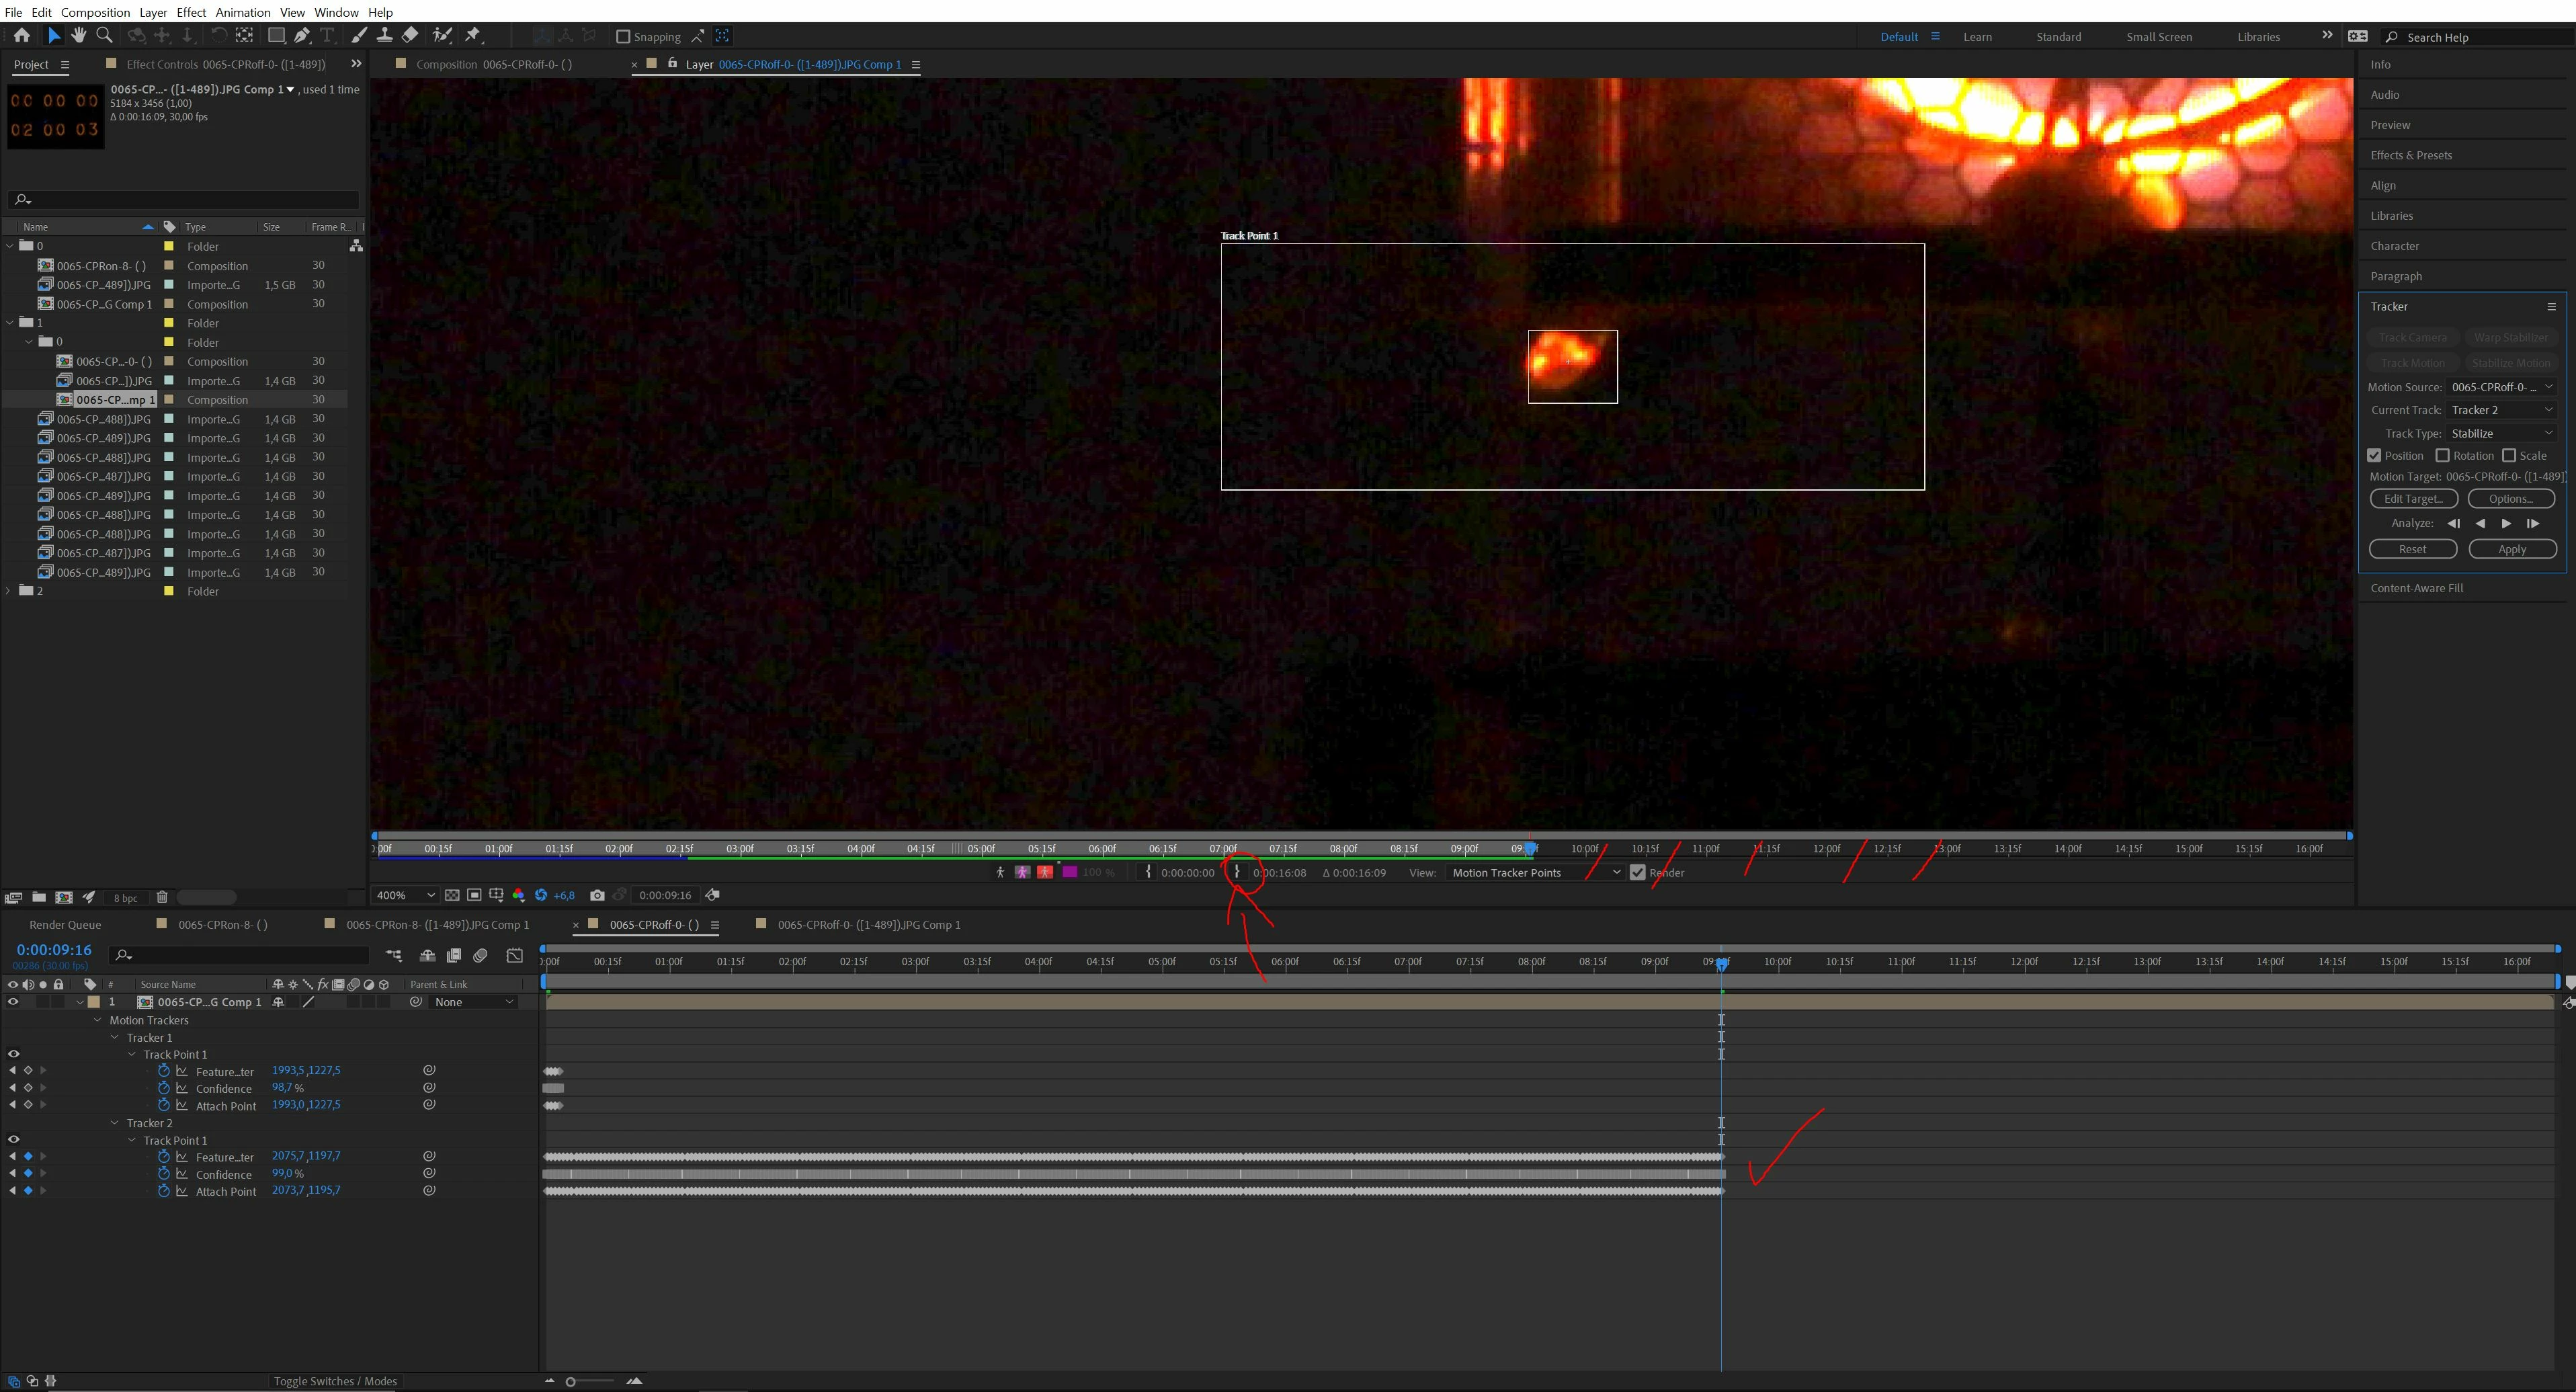Collapse the Tracker 2 group
Screen dimensions: 2576x1392
115,1123
